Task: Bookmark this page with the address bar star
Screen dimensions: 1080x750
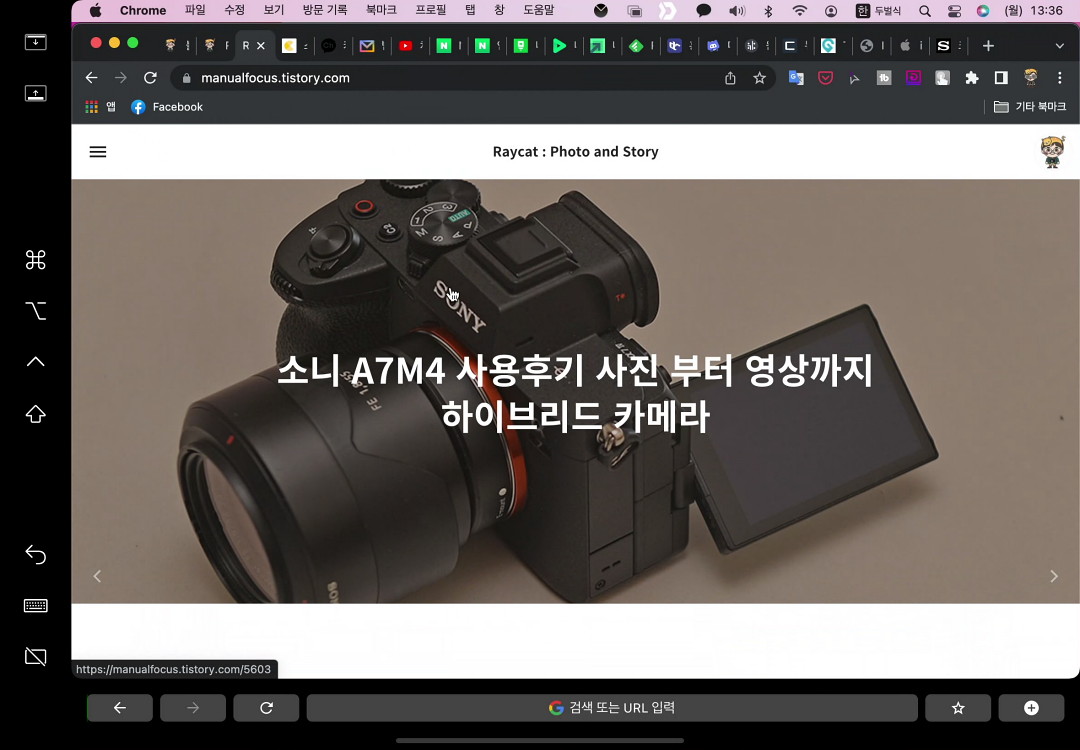Action: [759, 78]
